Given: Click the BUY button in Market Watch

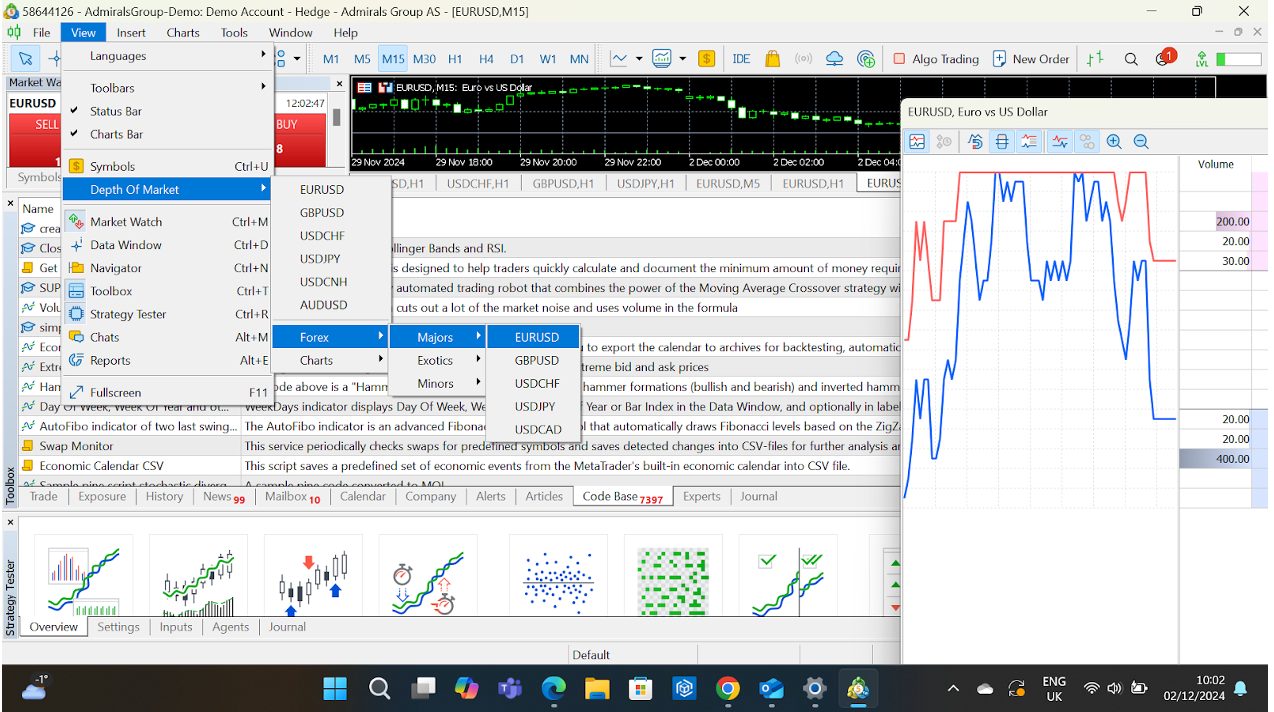Looking at the screenshot, I should [x=300, y=140].
